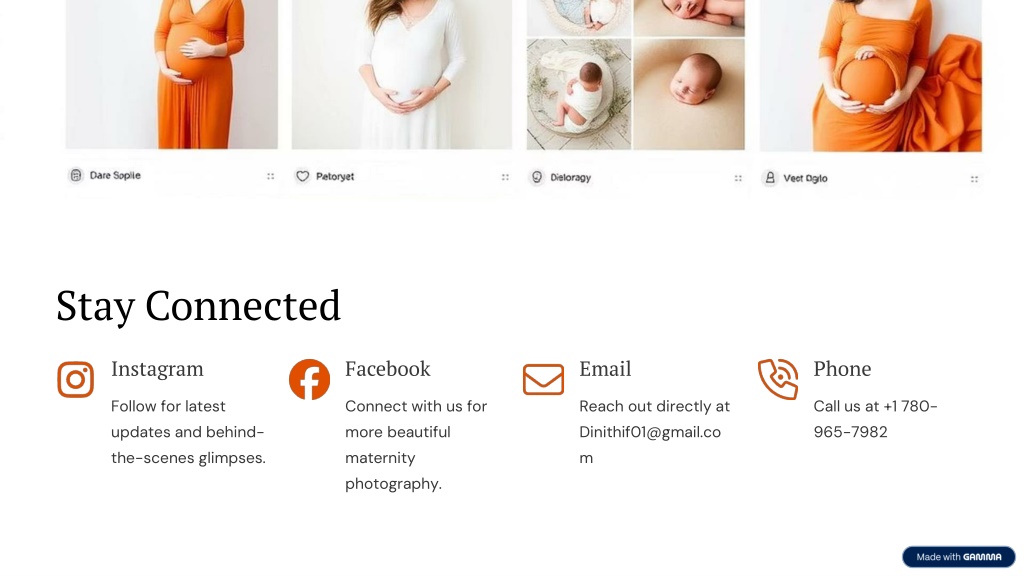Click the Email envelope icon
This screenshot has height=576, width=1024.
tap(543, 379)
